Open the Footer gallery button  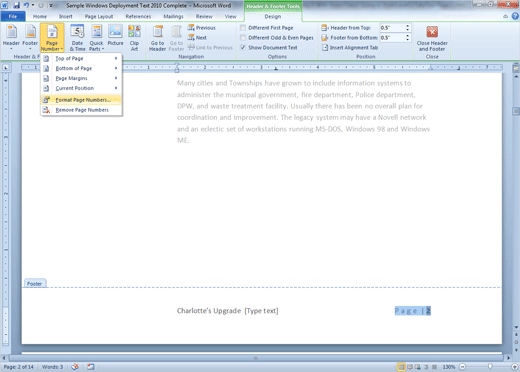(x=30, y=38)
